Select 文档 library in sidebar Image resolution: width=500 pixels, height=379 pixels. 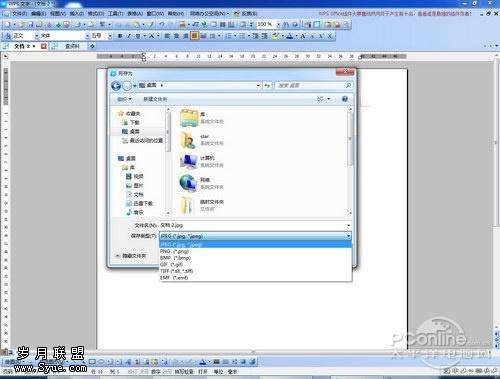coord(135,194)
